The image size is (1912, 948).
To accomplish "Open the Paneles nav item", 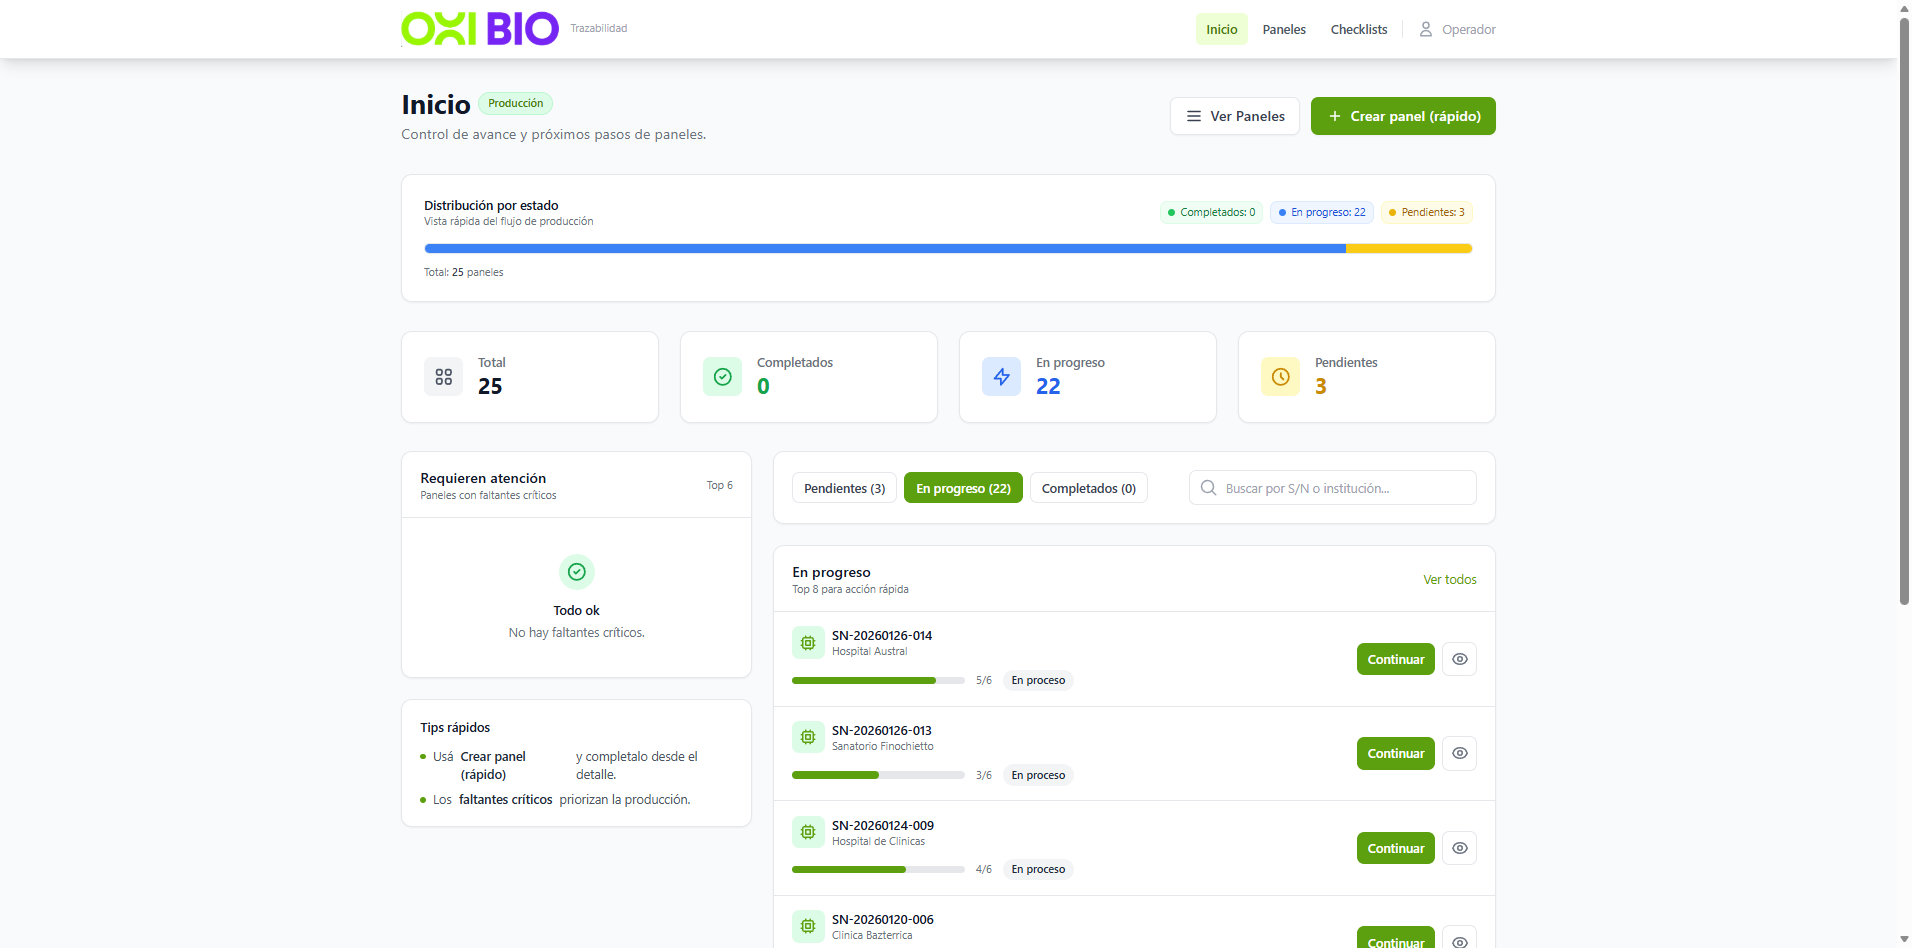I will click(x=1284, y=29).
